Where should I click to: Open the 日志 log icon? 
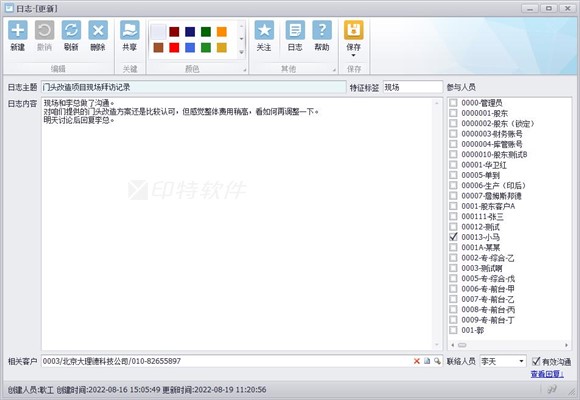pos(295,30)
